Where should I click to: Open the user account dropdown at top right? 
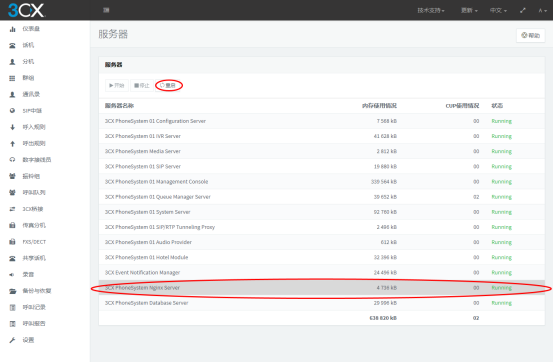(542, 11)
